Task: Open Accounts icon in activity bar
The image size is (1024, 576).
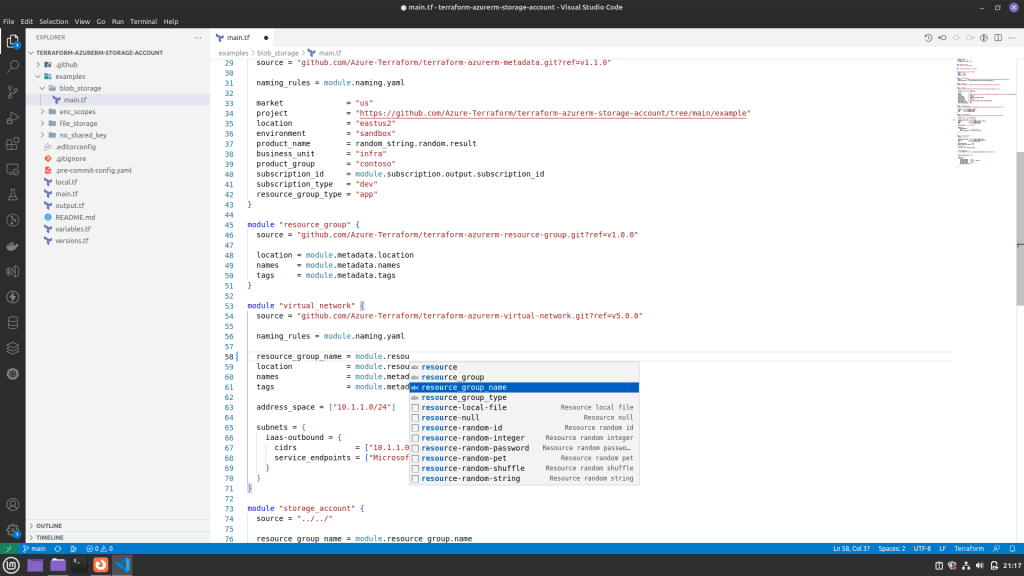Action: point(13,505)
